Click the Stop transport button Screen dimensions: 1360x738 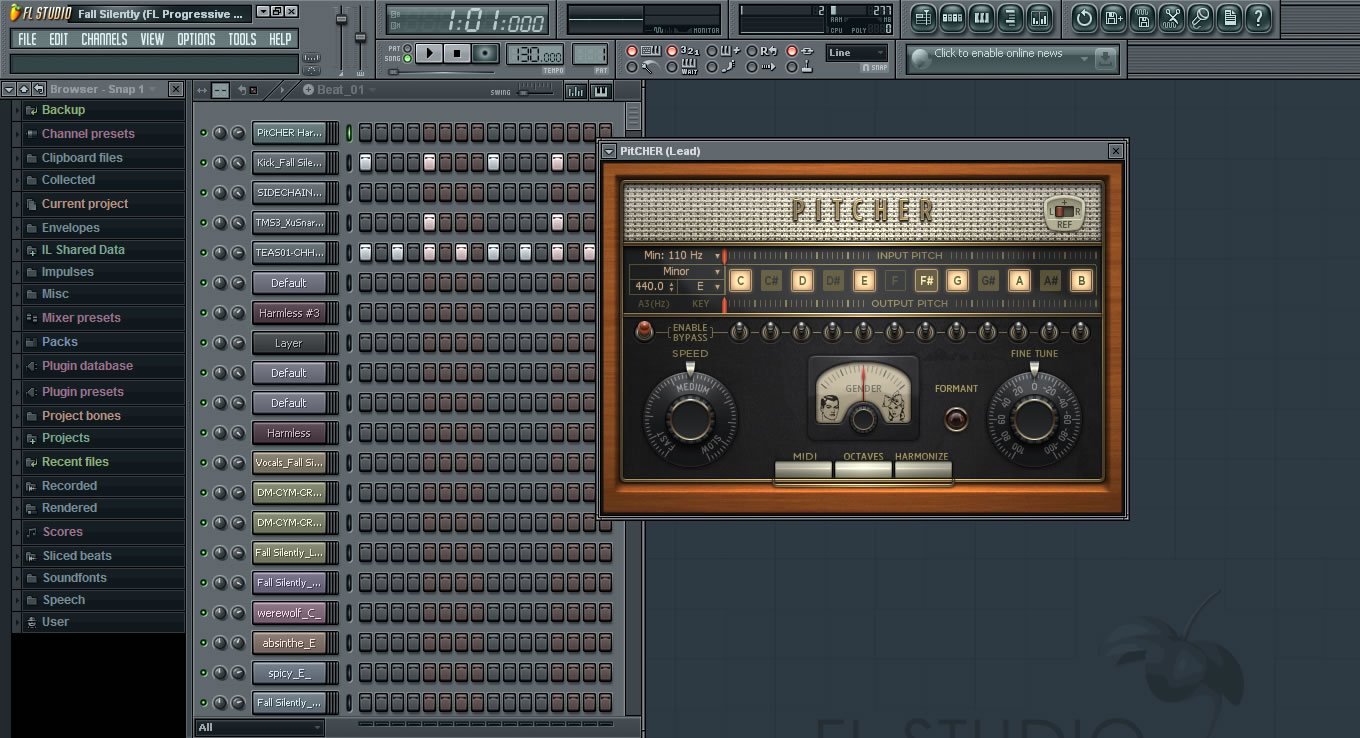(x=457, y=53)
